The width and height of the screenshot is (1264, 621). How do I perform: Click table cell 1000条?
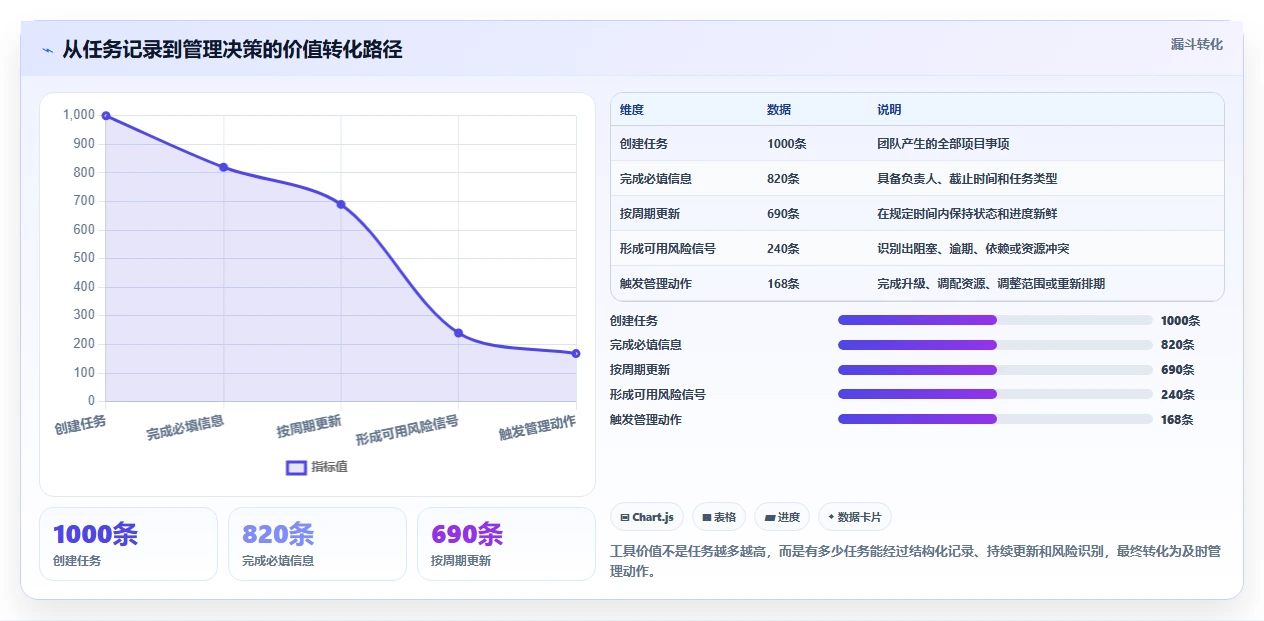pos(786,144)
